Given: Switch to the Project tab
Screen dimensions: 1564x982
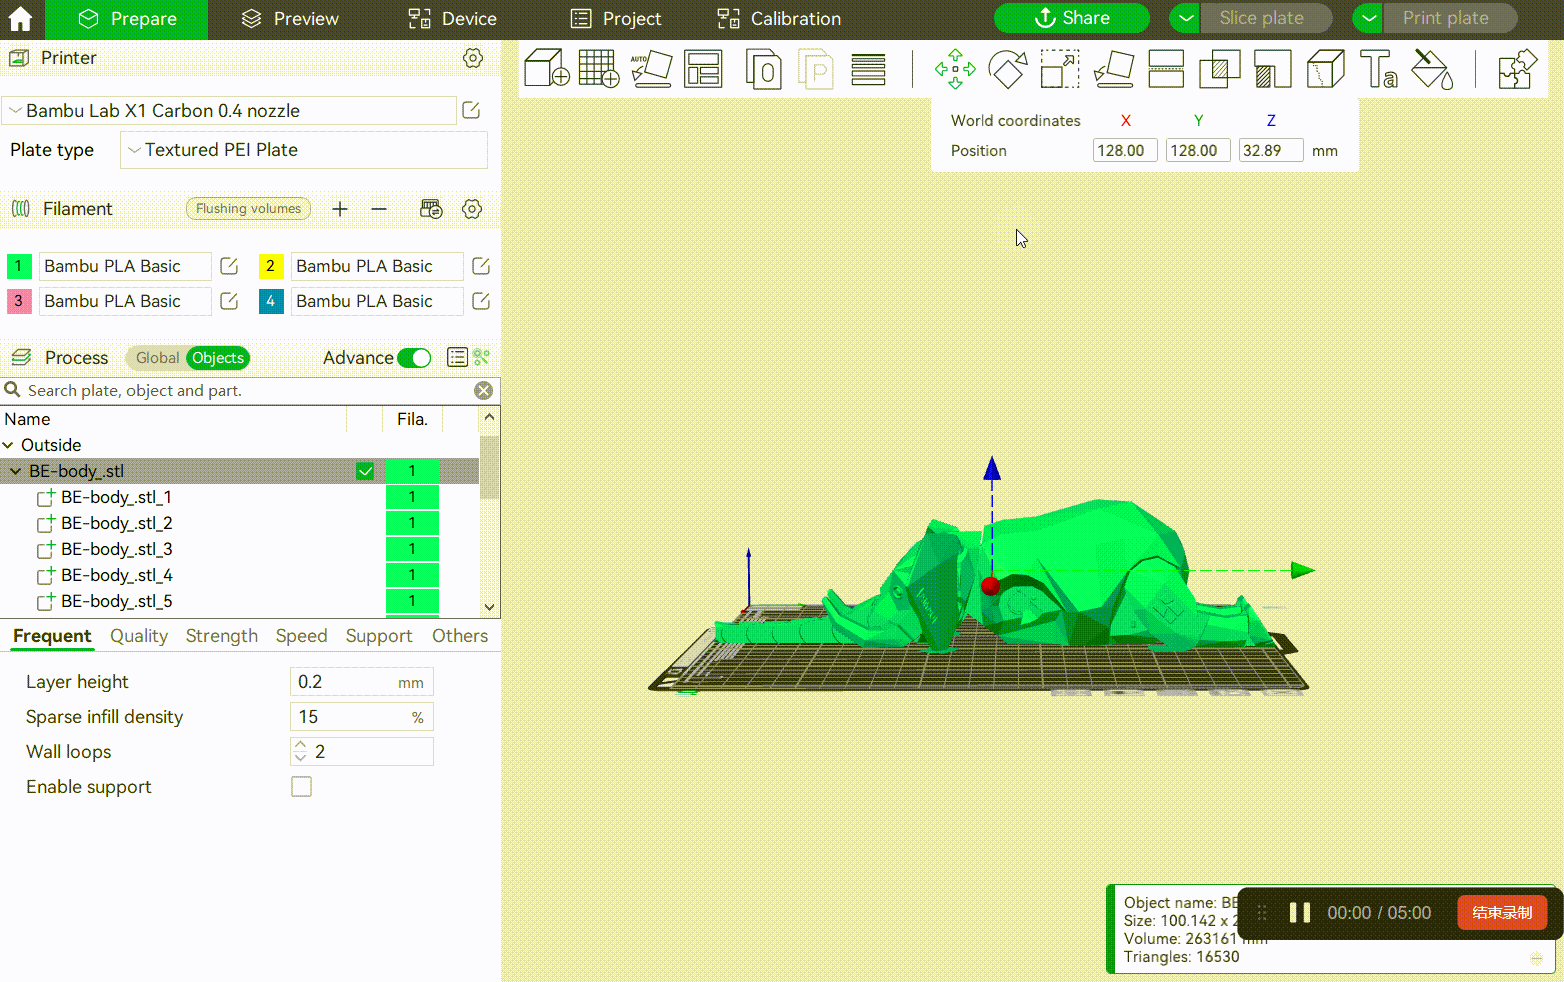Looking at the screenshot, I should [616, 19].
